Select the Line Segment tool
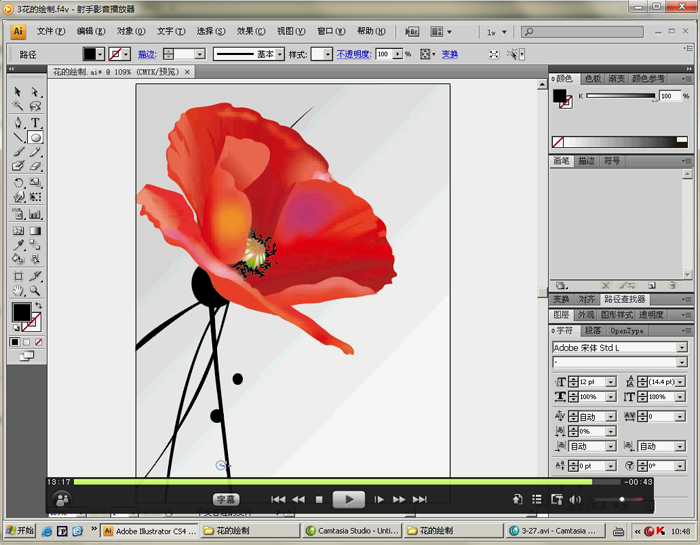Viewport: 700px width, 545px height. [17, 137]
